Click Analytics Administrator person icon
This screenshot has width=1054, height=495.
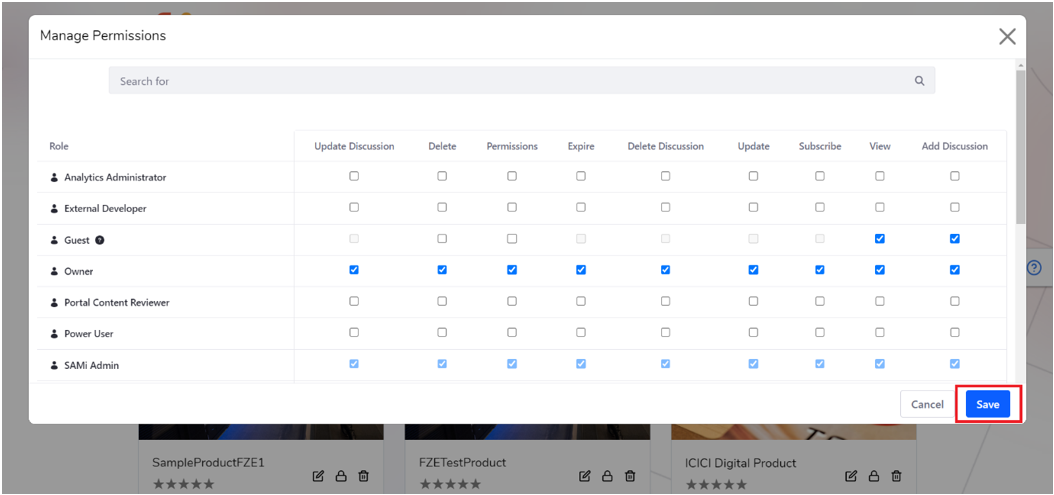(x=54, y=178)
